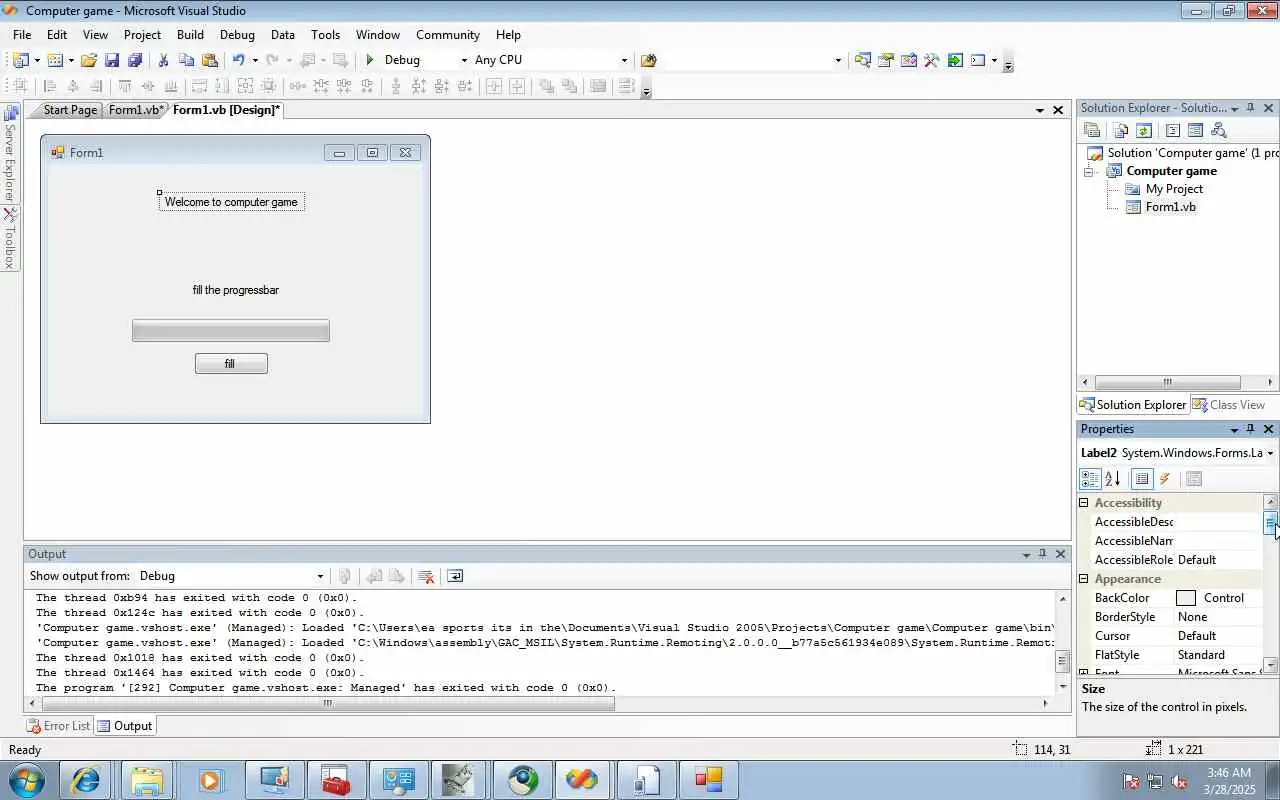Toggle Word Wrap in the Output window
Viewport: 1280px width, 800px height.
(x=455, y=576)
